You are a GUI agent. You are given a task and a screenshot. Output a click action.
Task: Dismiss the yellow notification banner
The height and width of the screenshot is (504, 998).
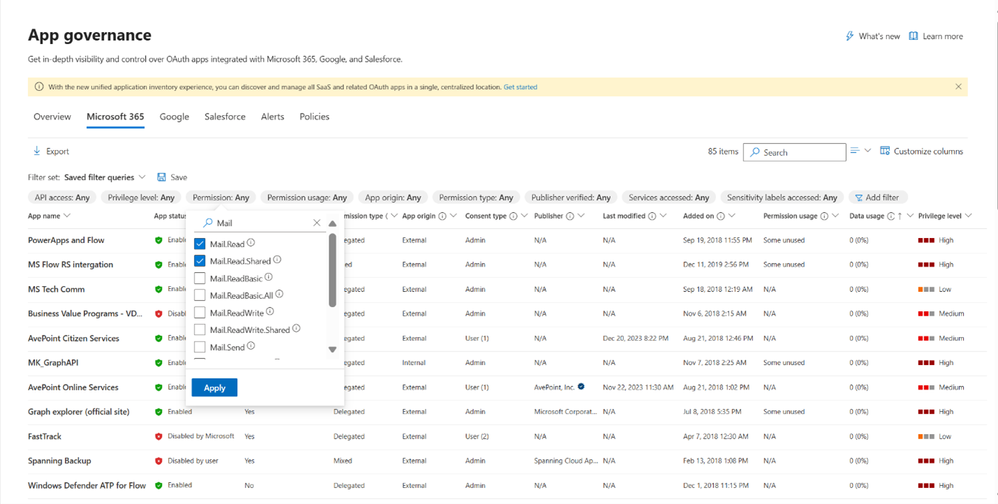(x=959, y=87)
